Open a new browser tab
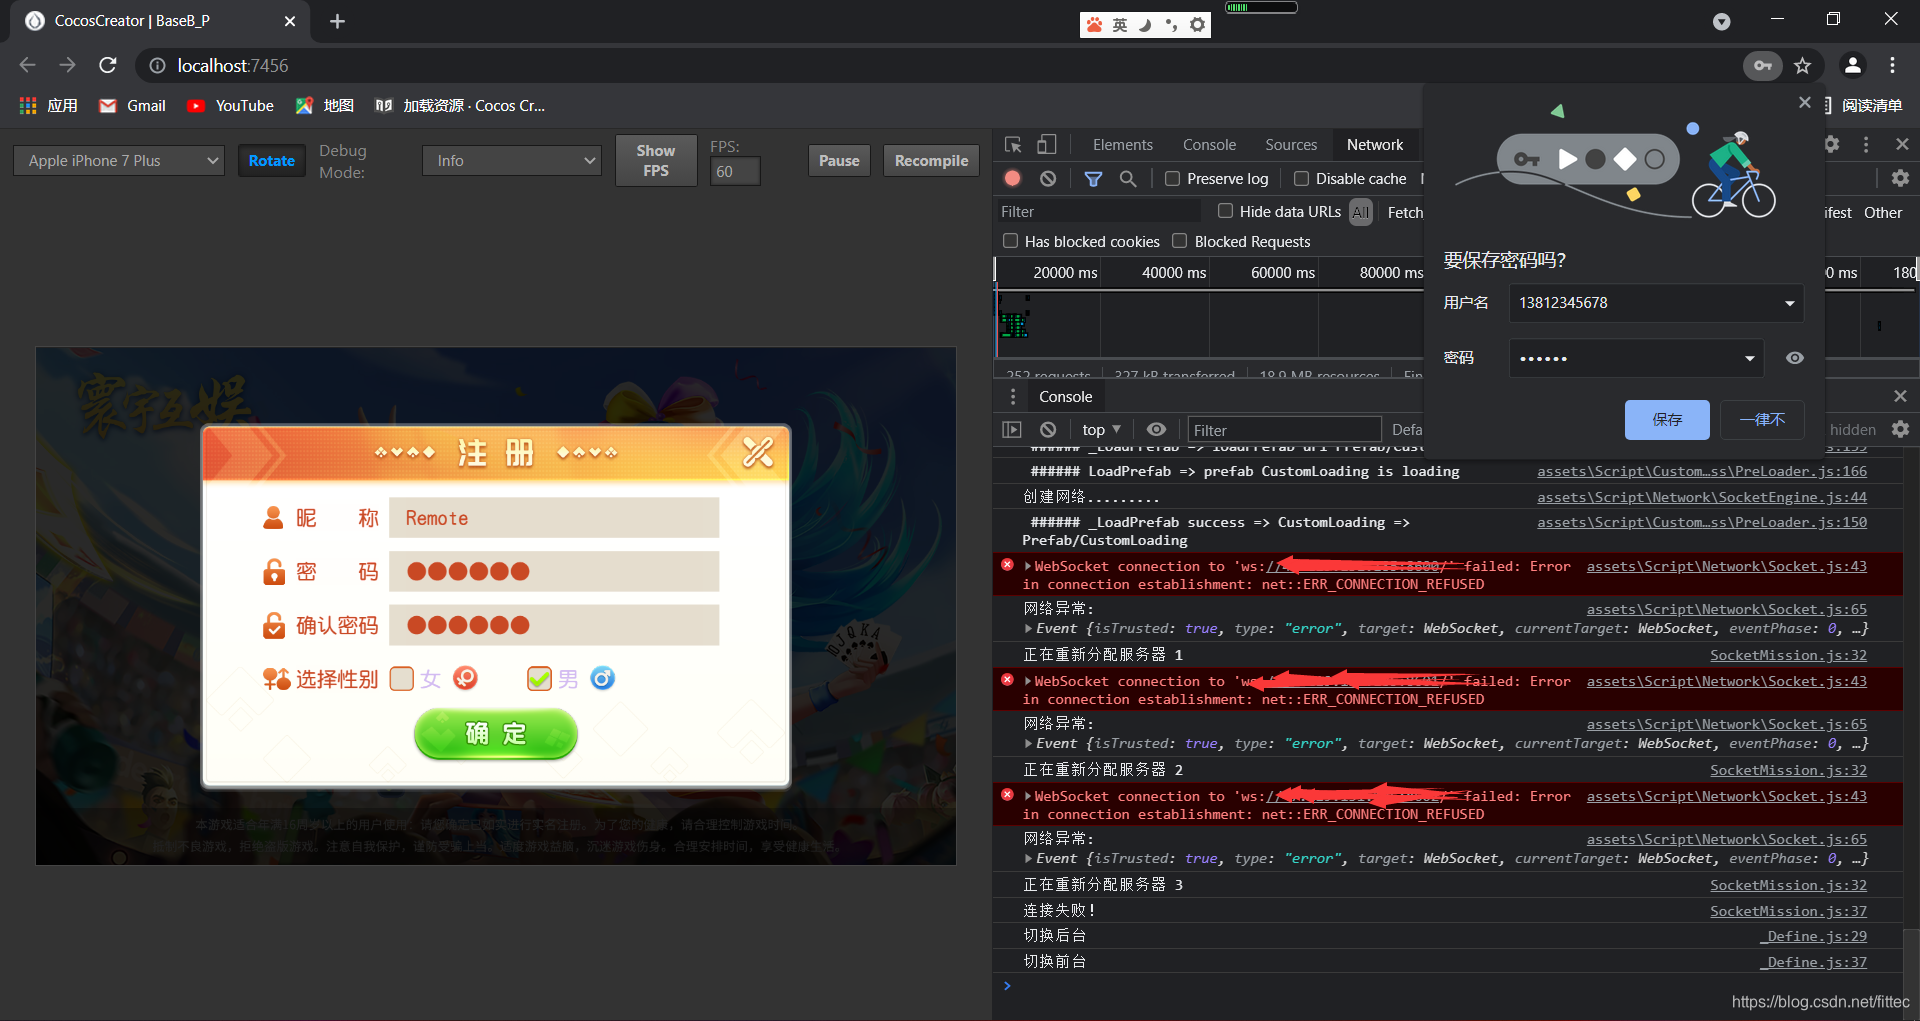Image resolution: width=1920 pixels, height=1021 pixels. [337, 21]
